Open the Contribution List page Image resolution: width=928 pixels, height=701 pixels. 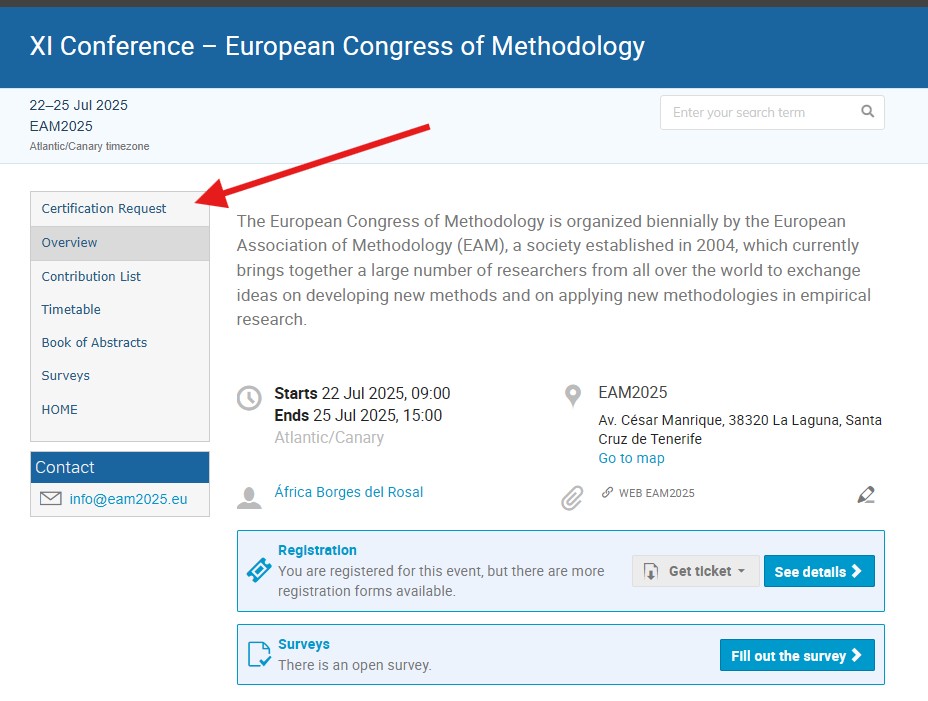pos(91,276)
